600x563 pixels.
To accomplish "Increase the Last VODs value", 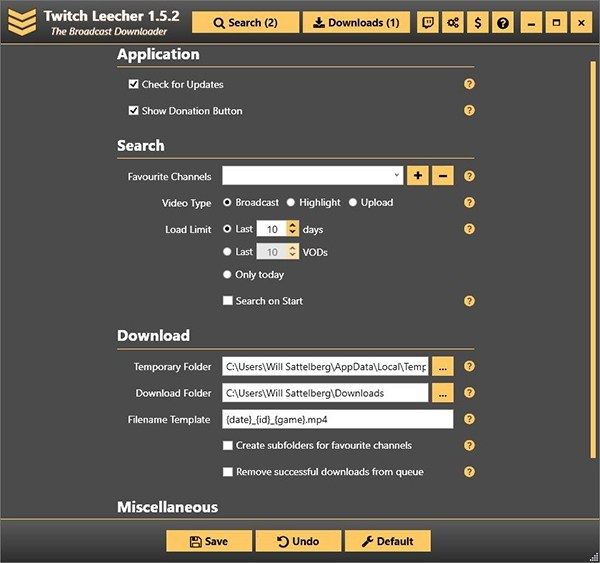I will 293,248.
